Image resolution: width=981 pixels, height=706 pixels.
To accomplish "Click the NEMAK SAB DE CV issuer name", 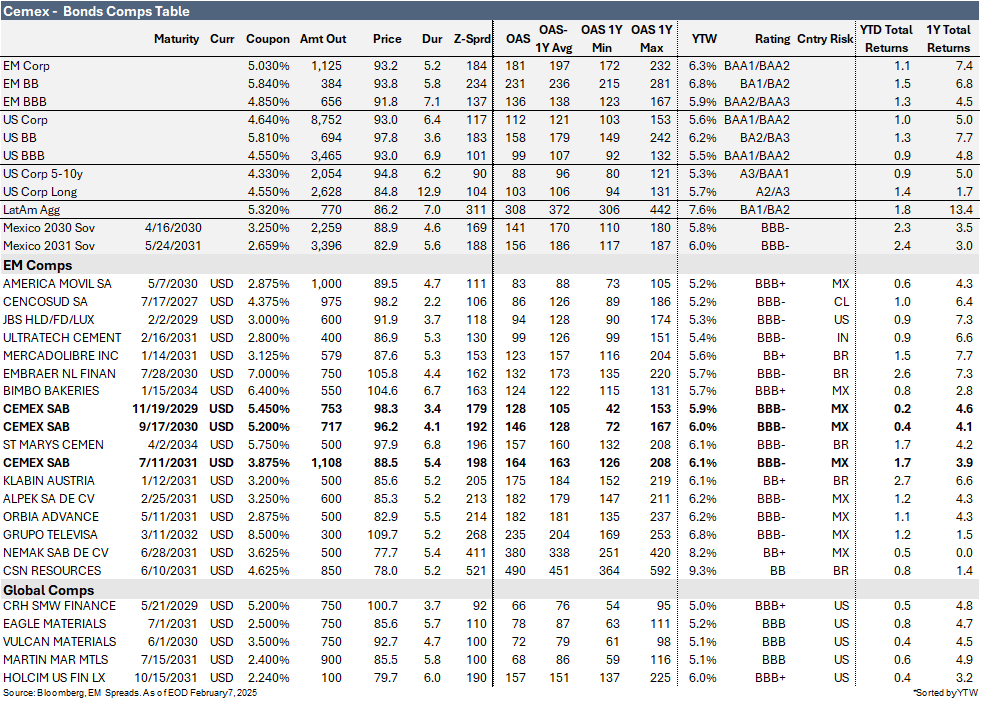I will [56, 553].
